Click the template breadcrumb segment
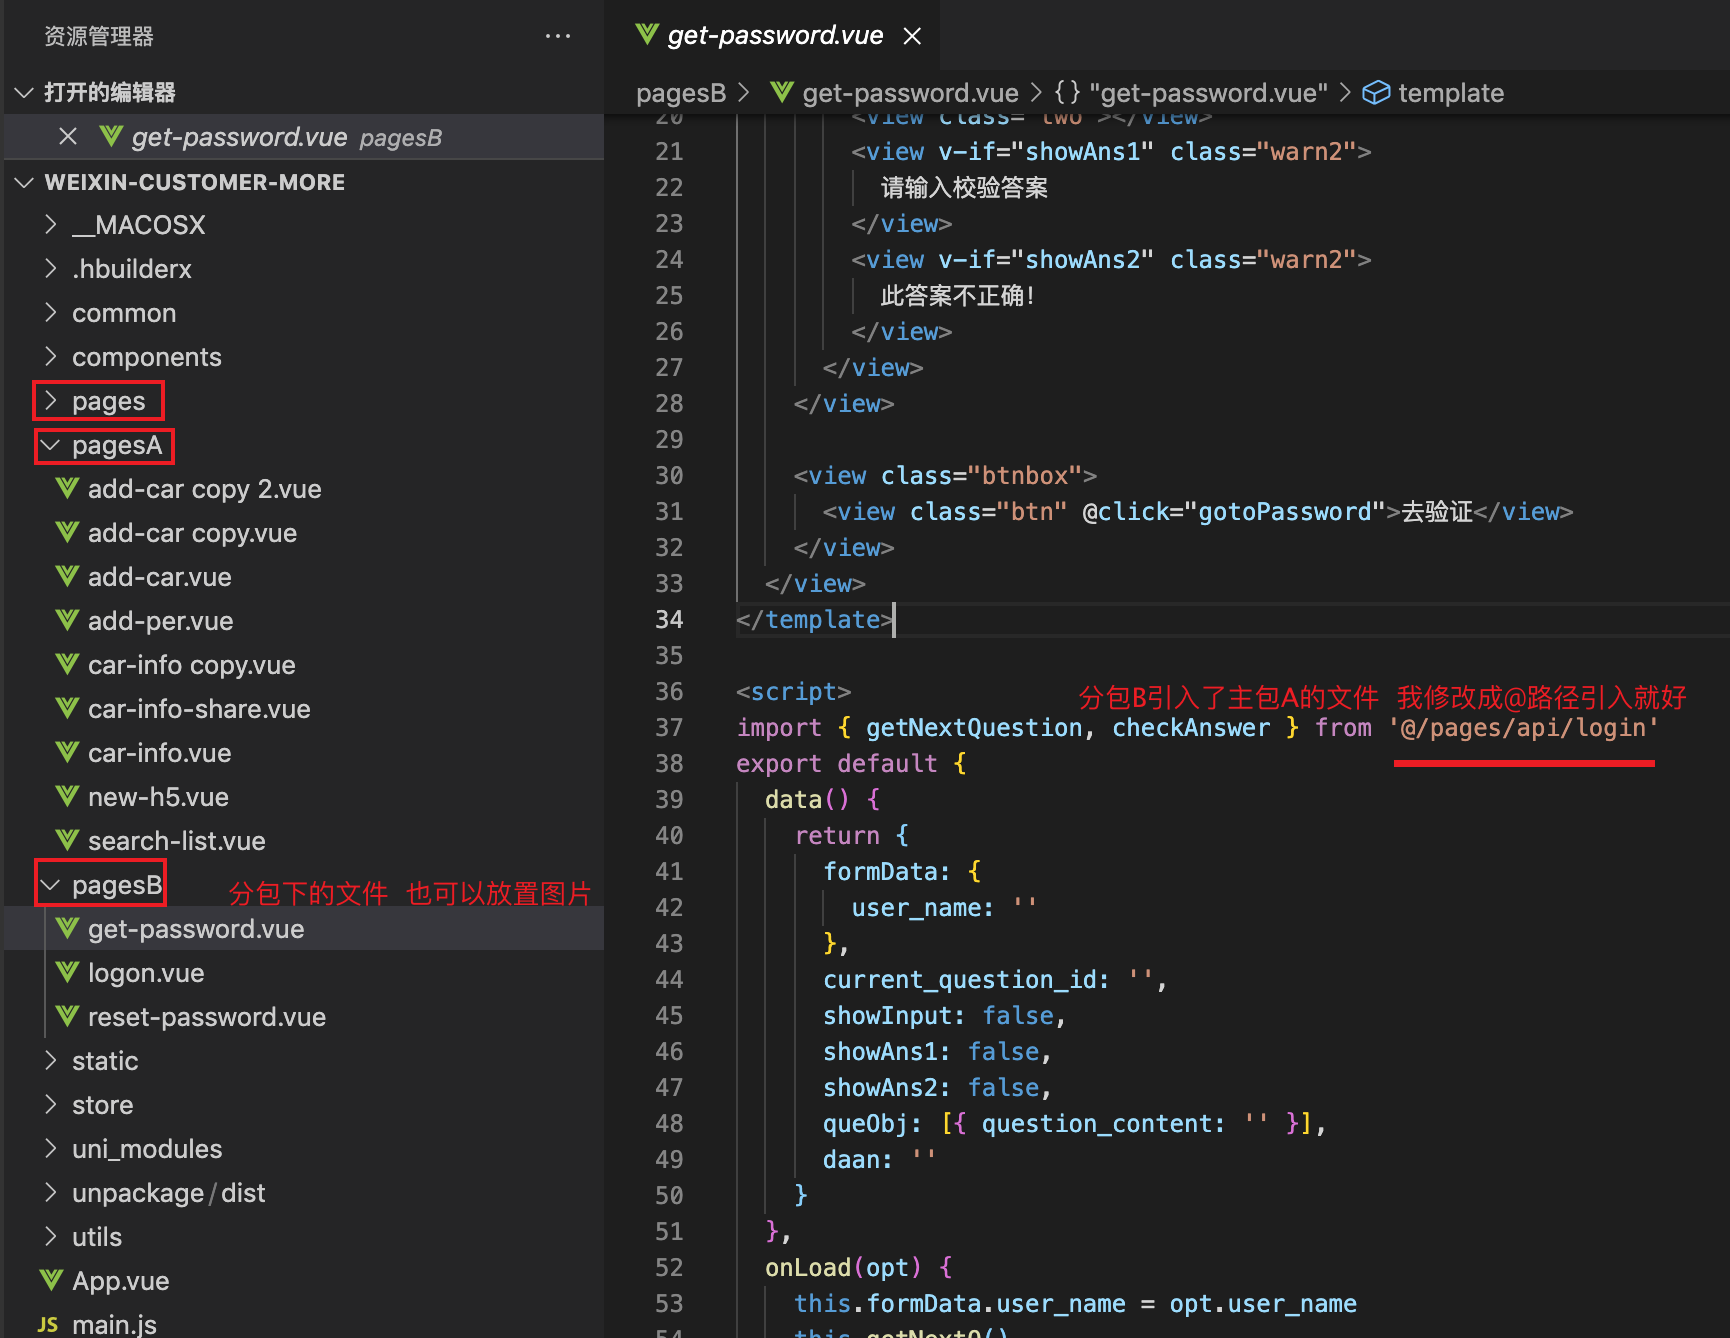 point(1451,93)
